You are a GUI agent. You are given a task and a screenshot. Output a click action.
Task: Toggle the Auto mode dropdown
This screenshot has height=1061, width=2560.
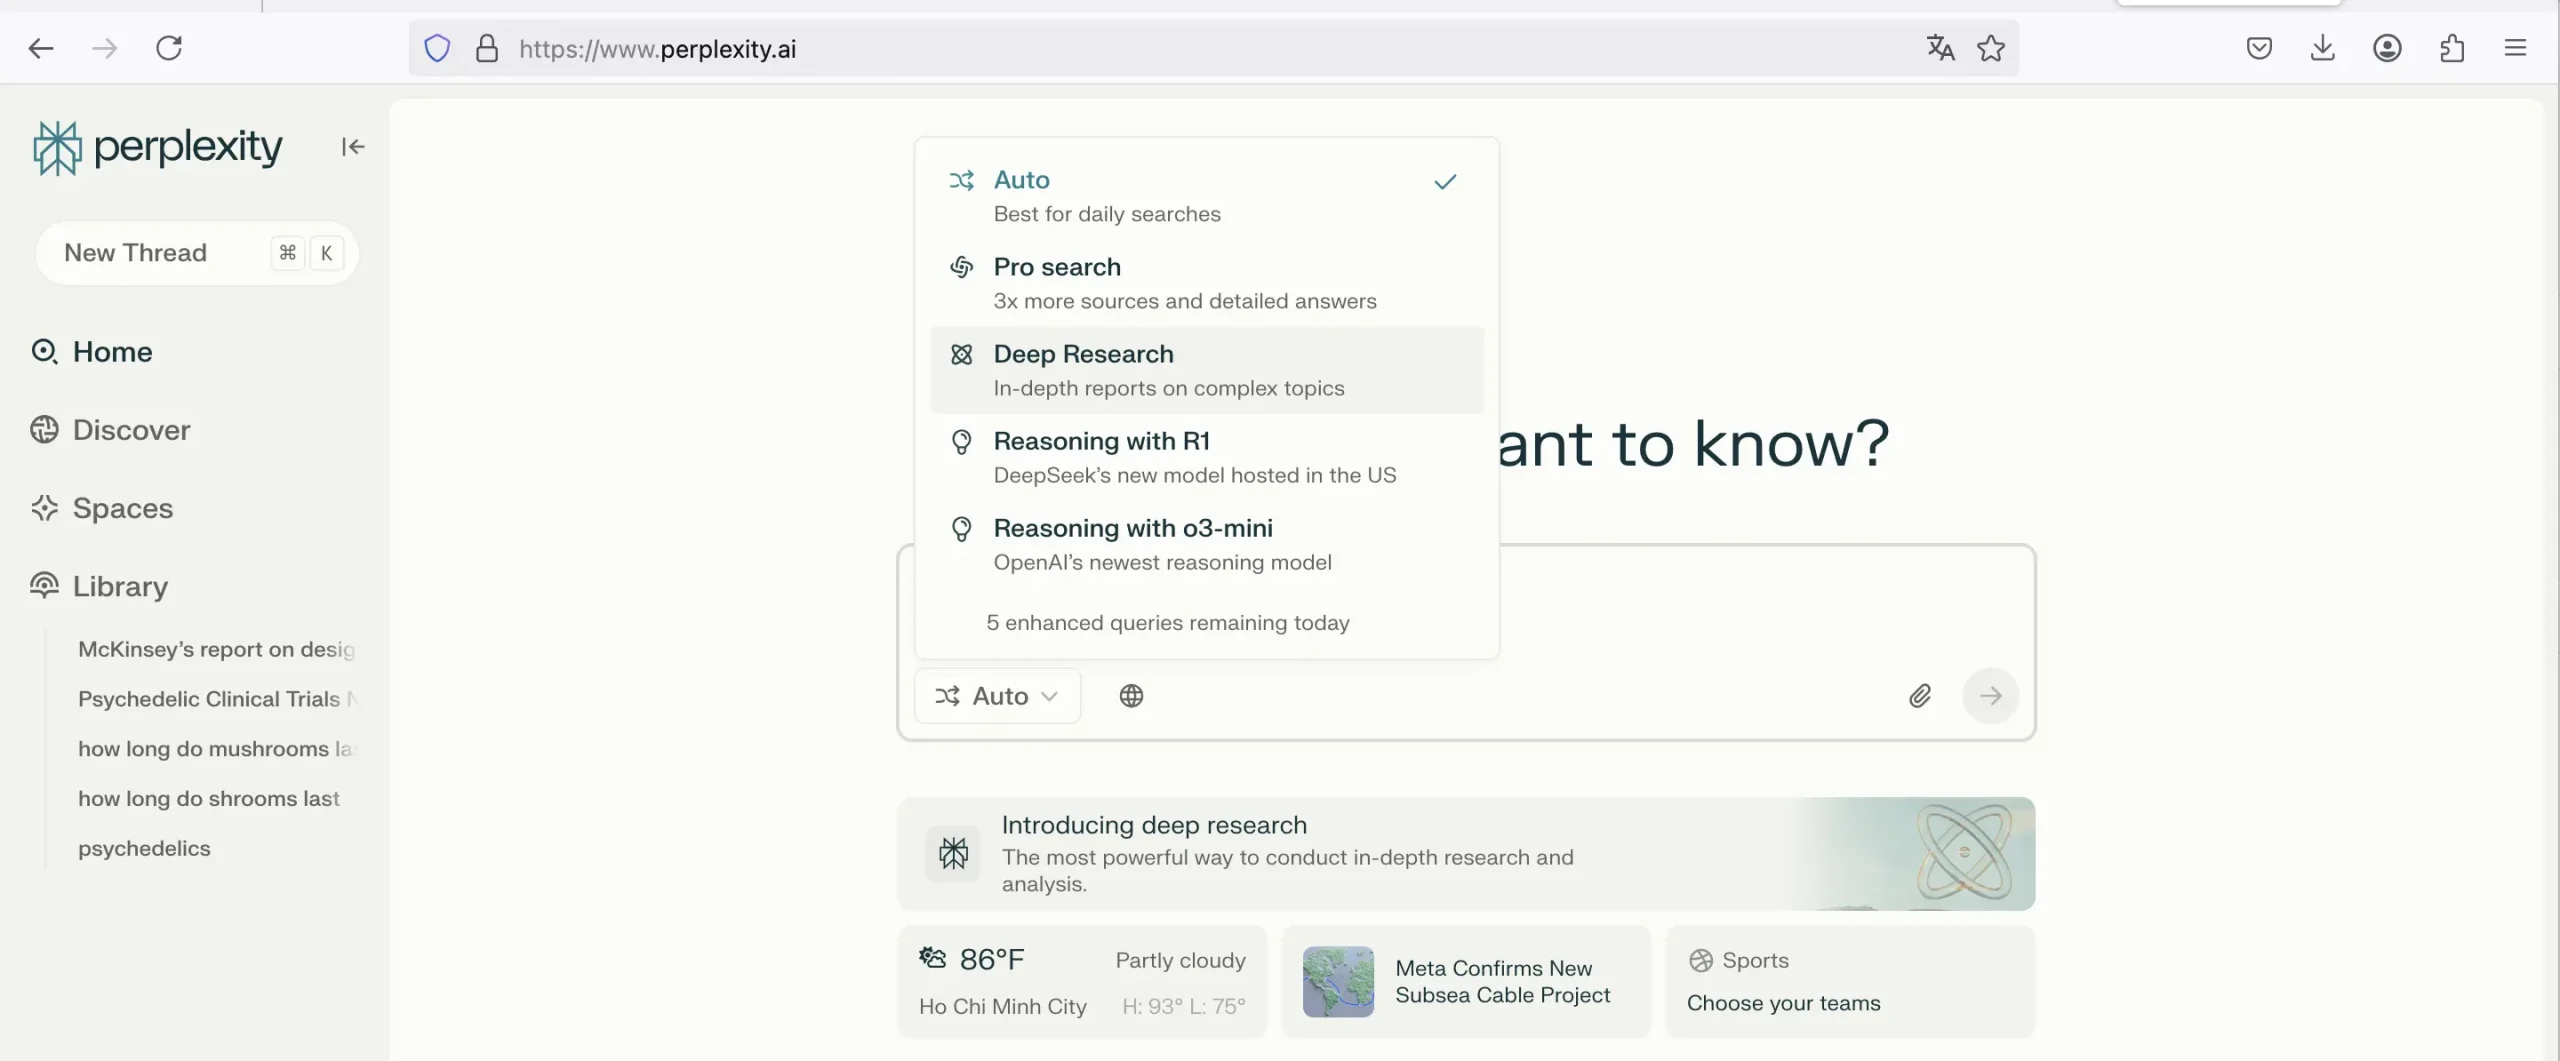click(997, 696)
